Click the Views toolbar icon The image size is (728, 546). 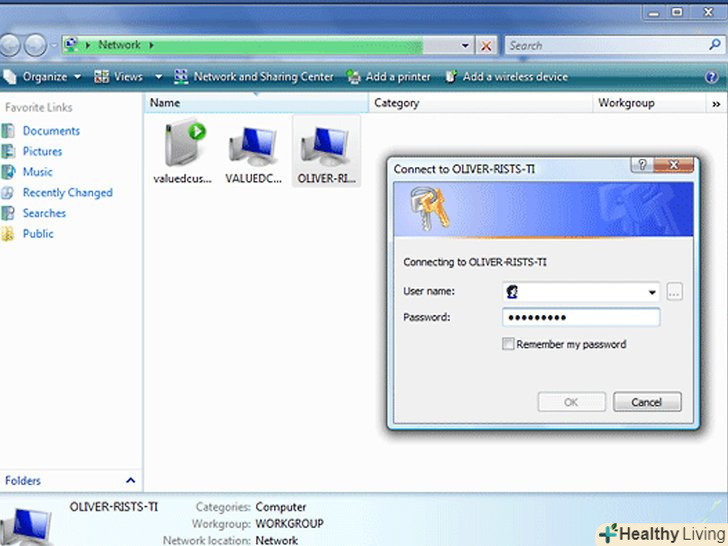tap(101, 77)
